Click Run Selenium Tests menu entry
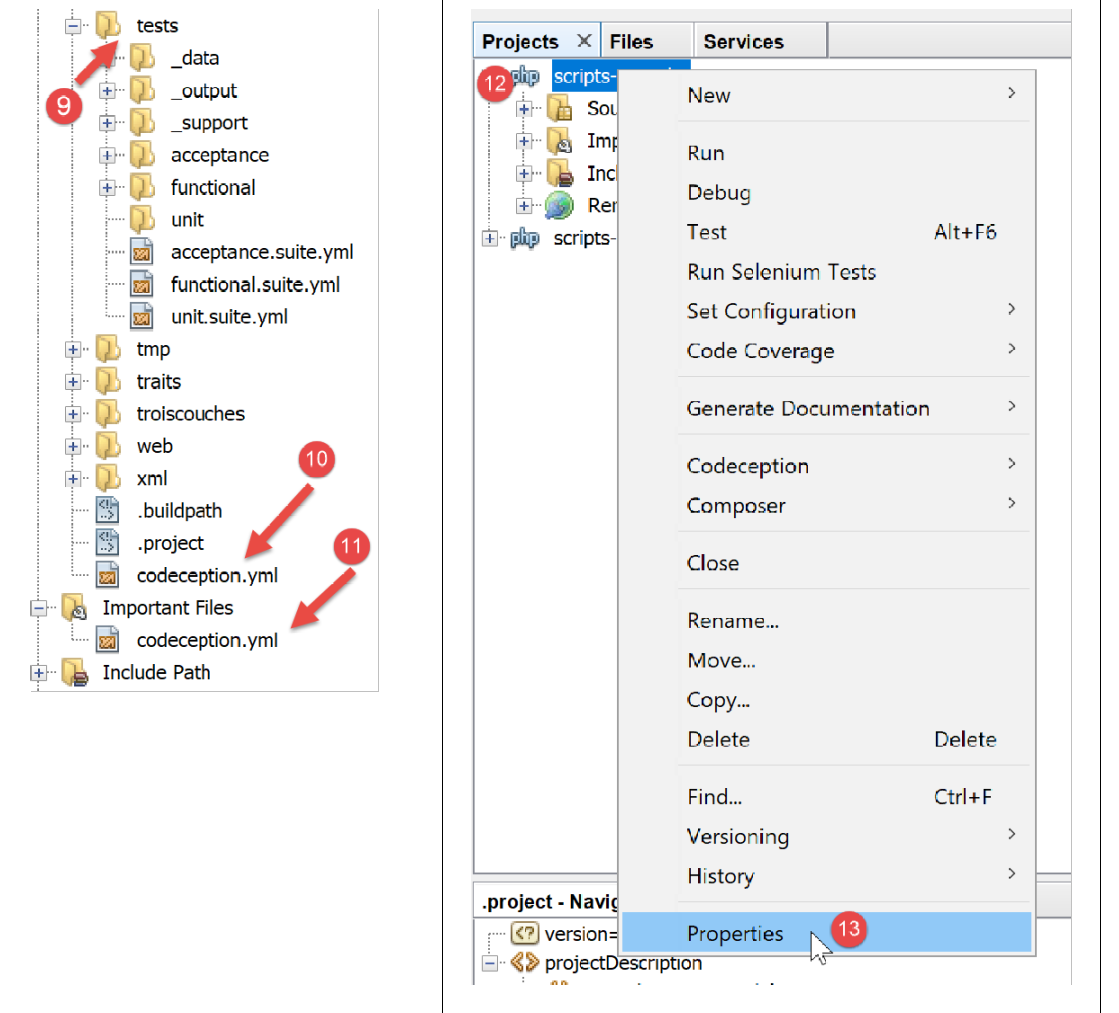 pyautogui.click(x=781, y=272)
